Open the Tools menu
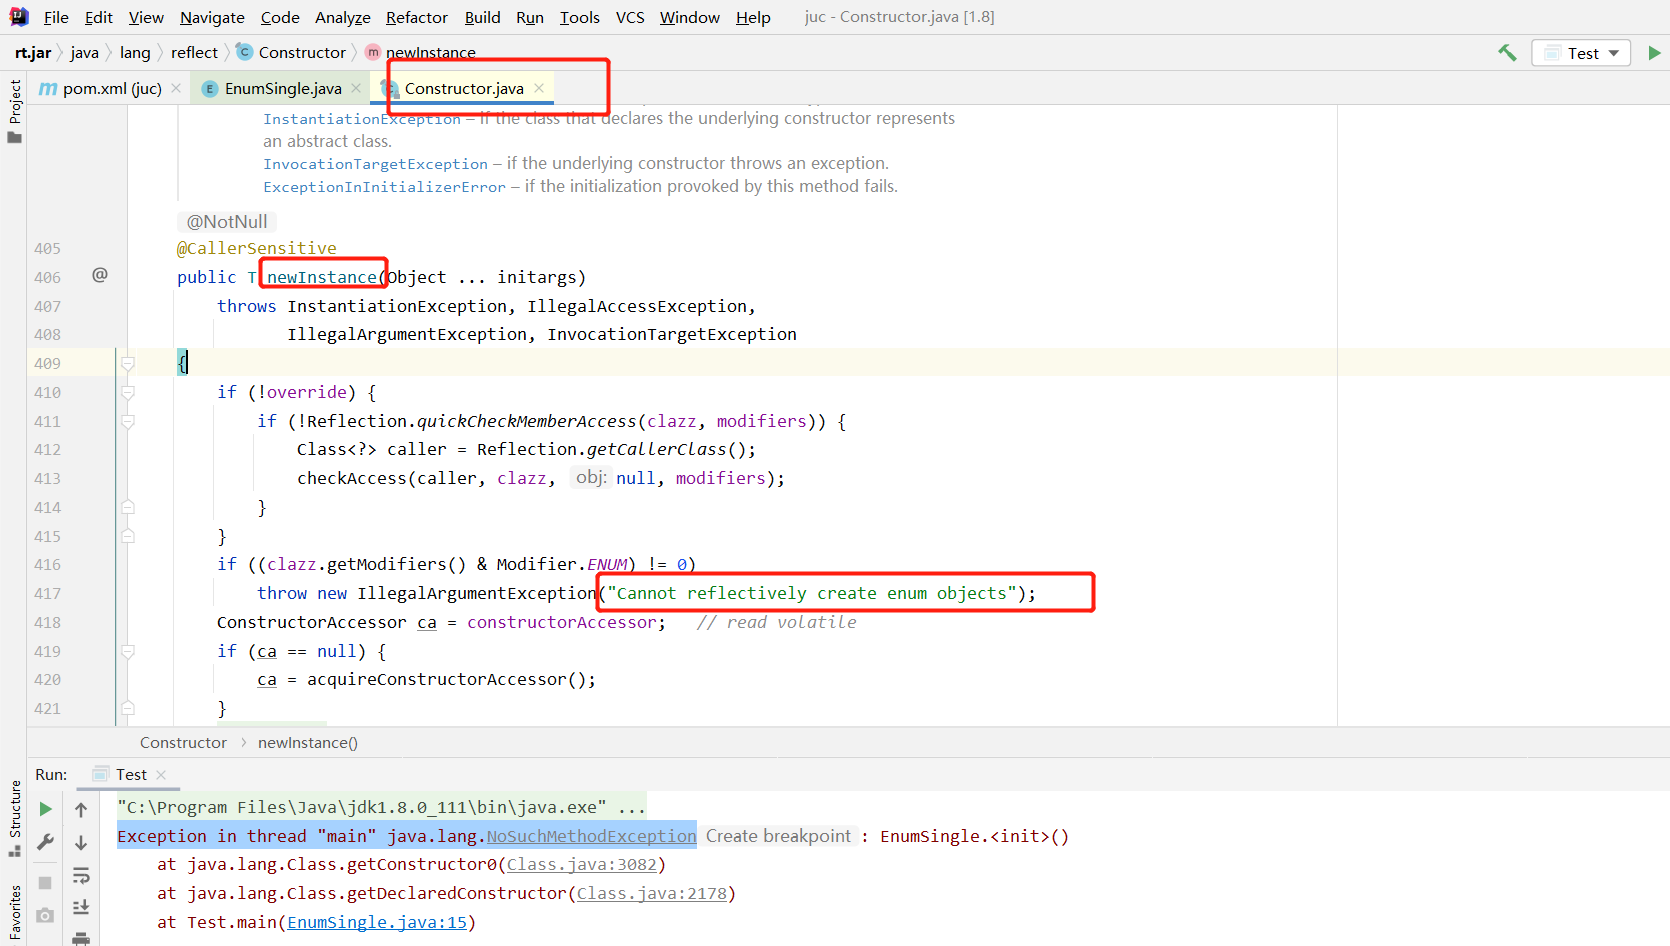 pyautogui.click(x=579, y=17)
